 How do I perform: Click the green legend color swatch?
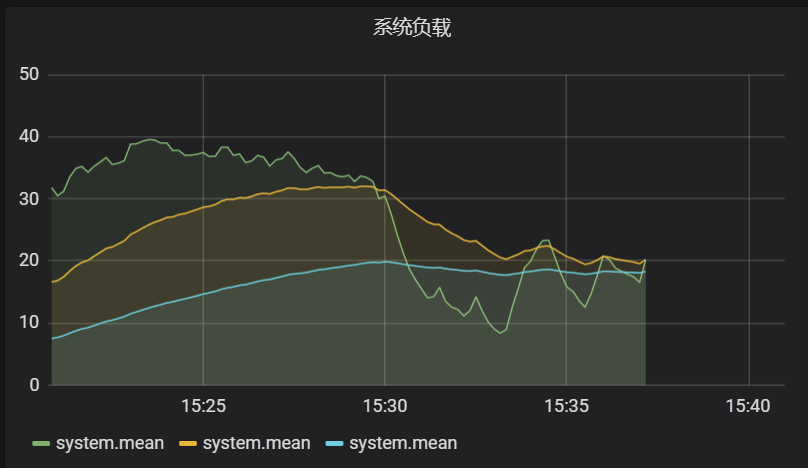coord(41,443)
